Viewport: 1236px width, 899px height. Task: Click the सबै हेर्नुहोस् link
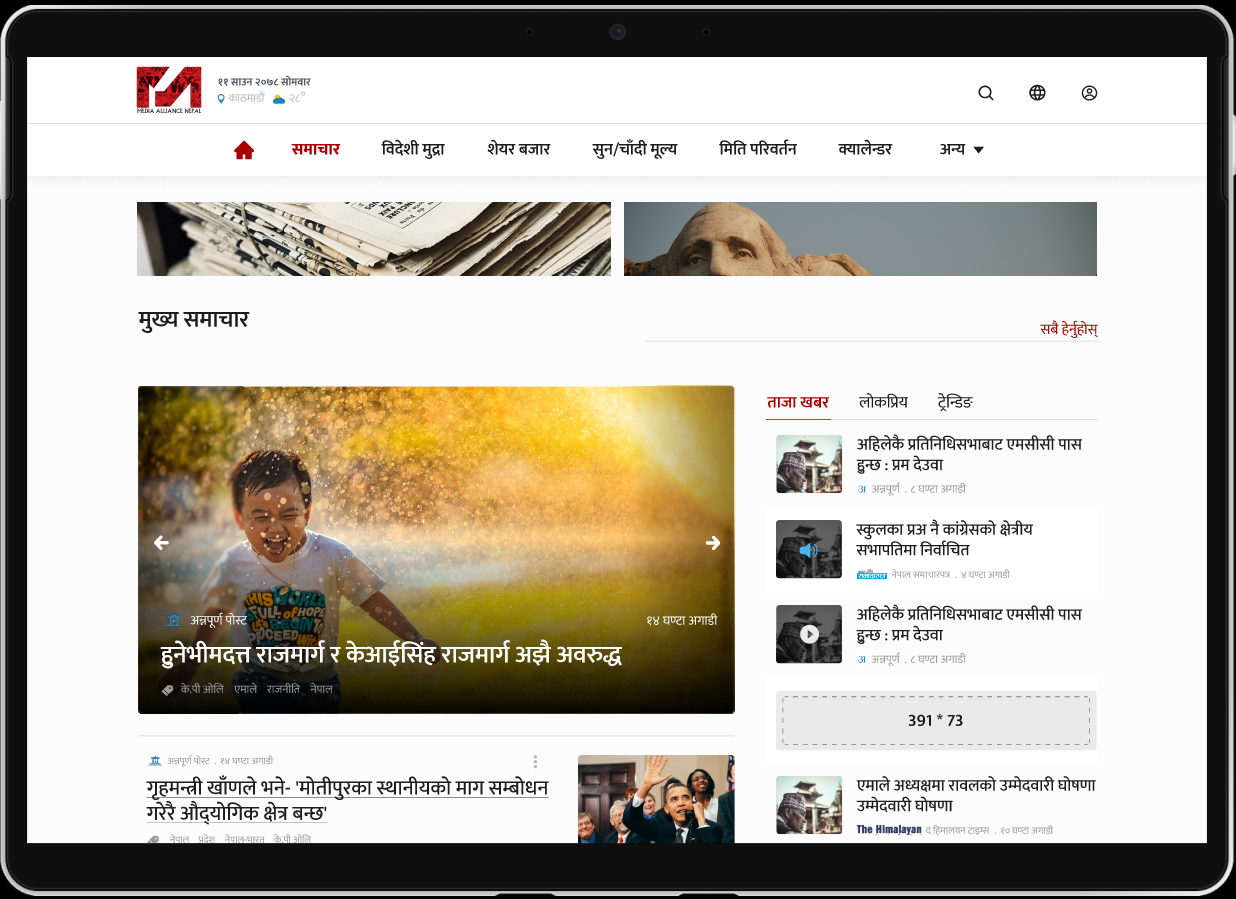tap(1068, 329)
